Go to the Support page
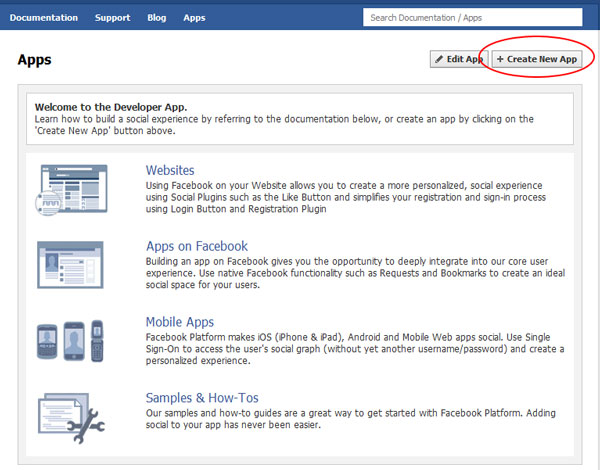The width and height of the screenshot is (600, 470). (112, 18)
